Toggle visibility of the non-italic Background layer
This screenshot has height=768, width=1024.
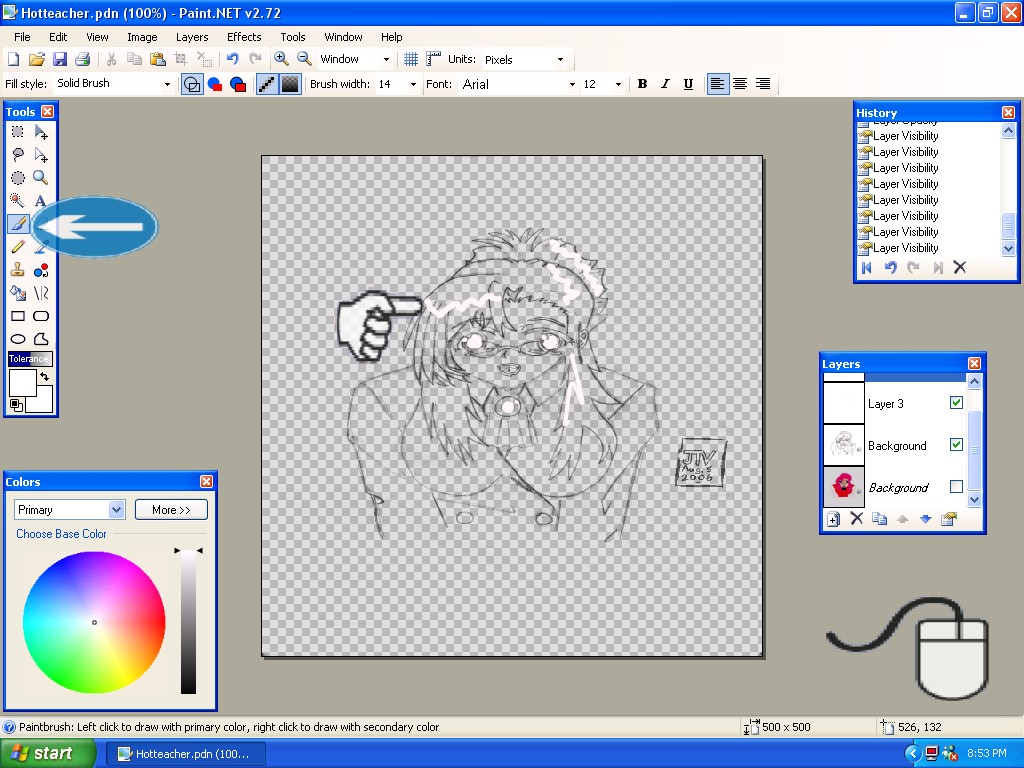(x=956, y=445)
